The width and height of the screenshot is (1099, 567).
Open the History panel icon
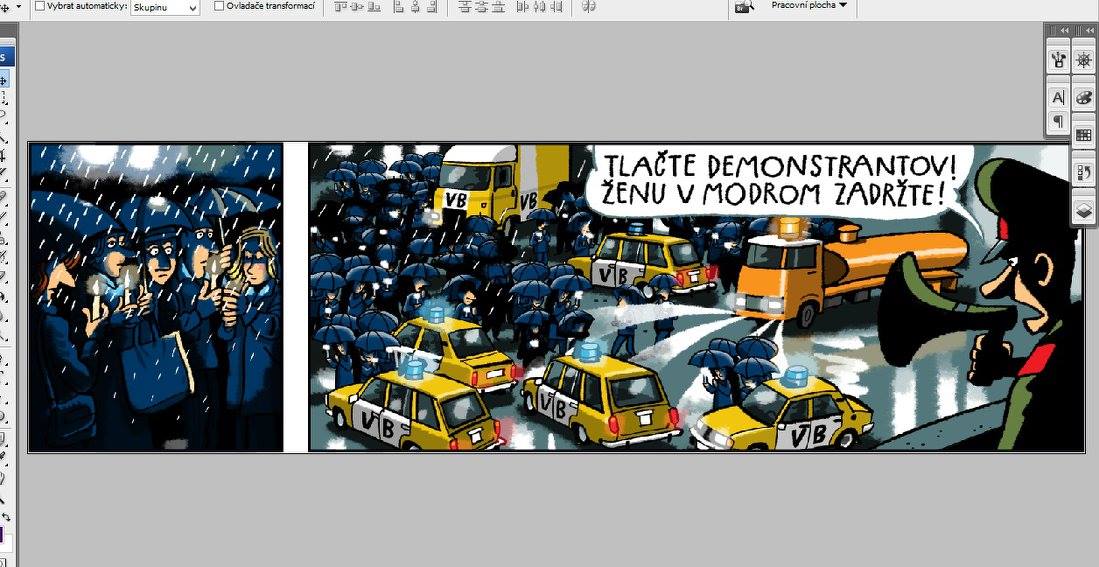tap(1084, 173)
